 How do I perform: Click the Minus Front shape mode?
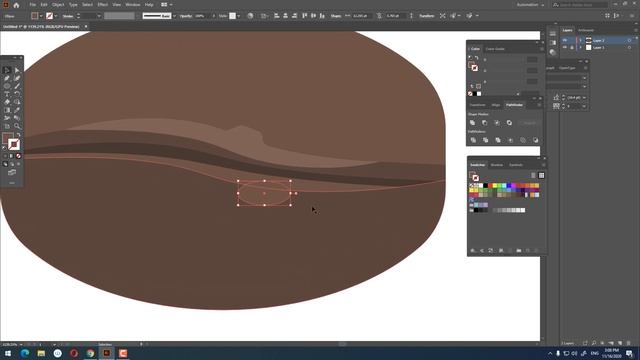484,122
